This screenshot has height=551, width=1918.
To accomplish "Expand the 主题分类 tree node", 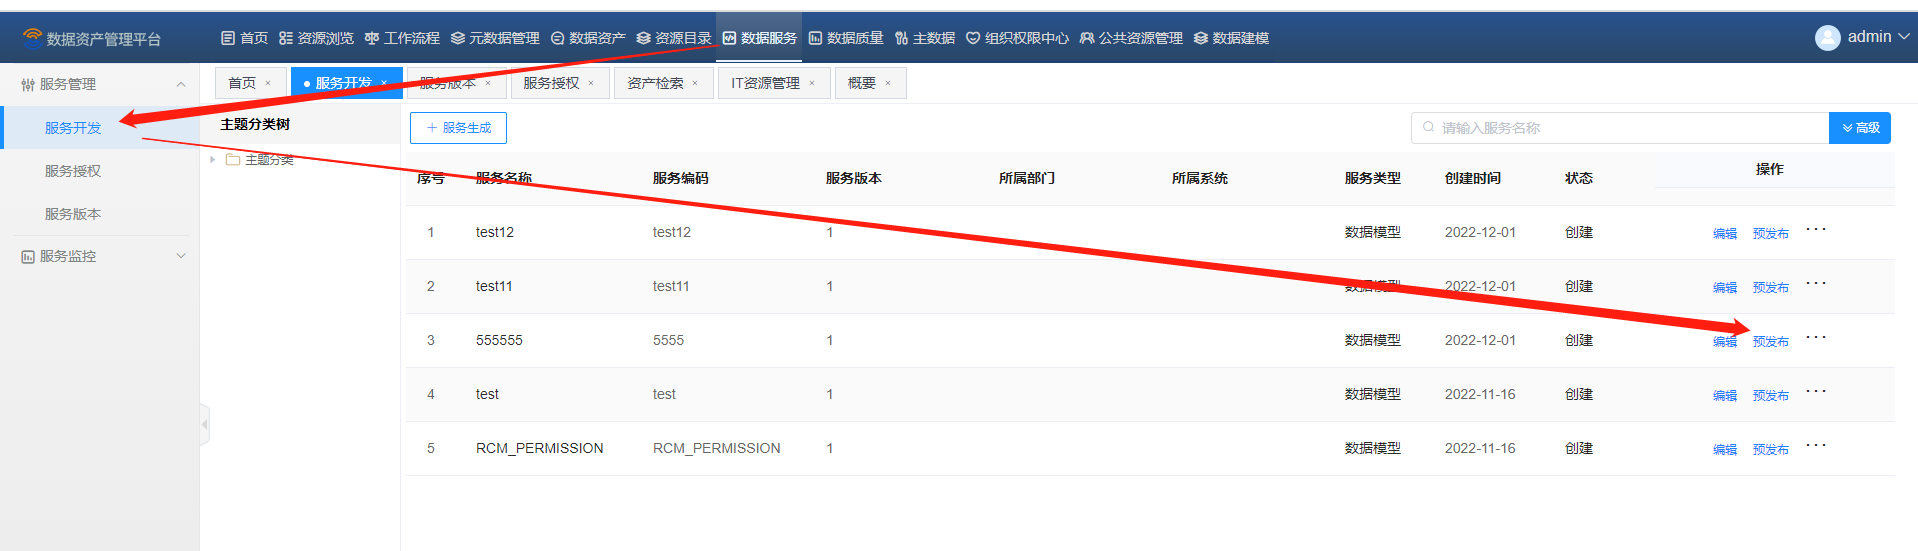I will 213,160.
